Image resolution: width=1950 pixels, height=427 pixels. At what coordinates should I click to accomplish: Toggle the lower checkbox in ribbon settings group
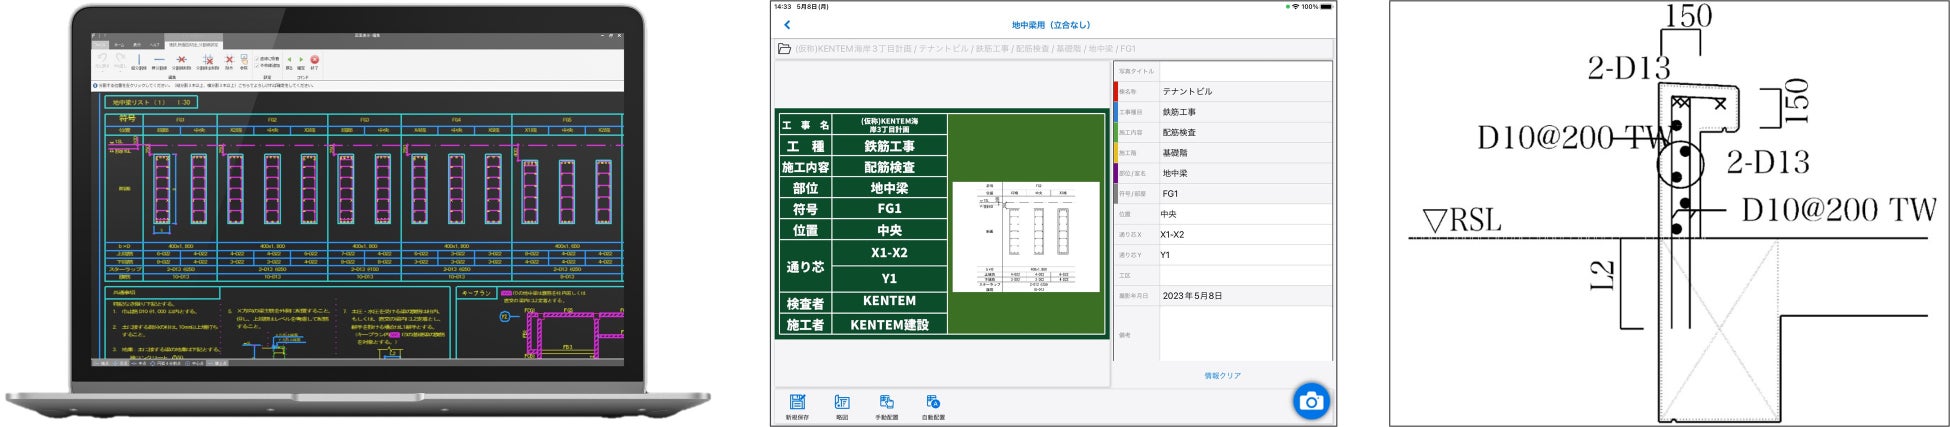(x=257, y=66)
